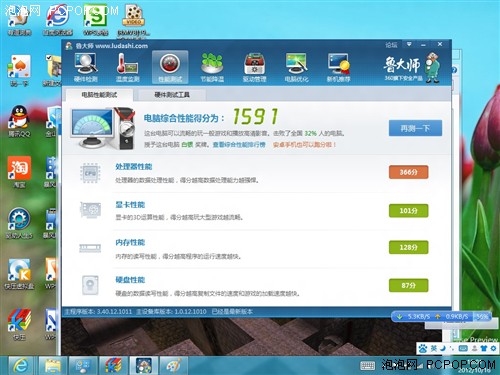Click the monitor speedometer benchmark image
The height and width of the screenshot is (375, 500).
click(103, 128)
